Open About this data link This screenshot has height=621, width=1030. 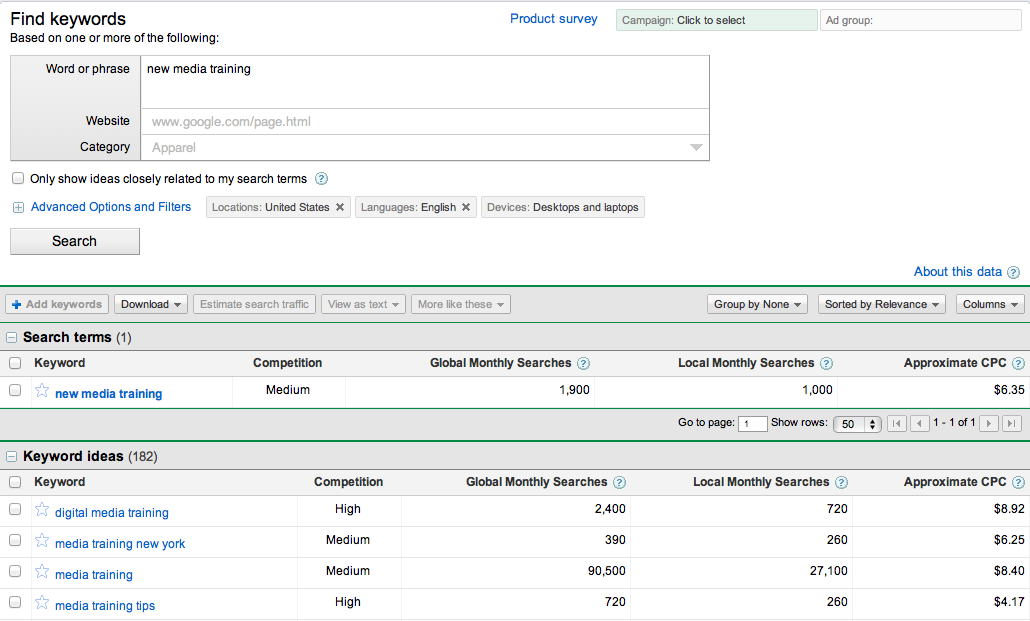(958, 272)
